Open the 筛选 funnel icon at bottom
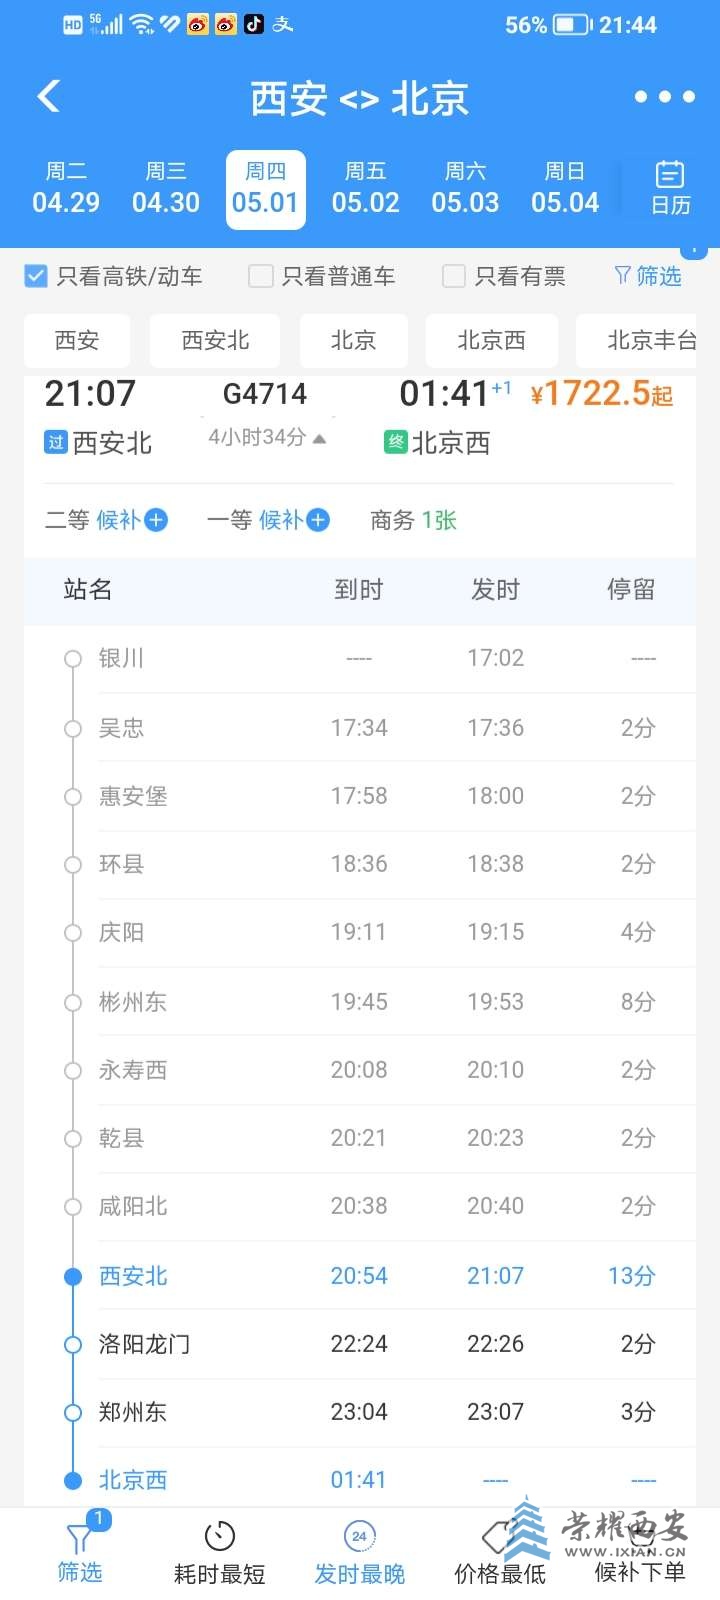720x1600 pixels. click(80, 1539)
